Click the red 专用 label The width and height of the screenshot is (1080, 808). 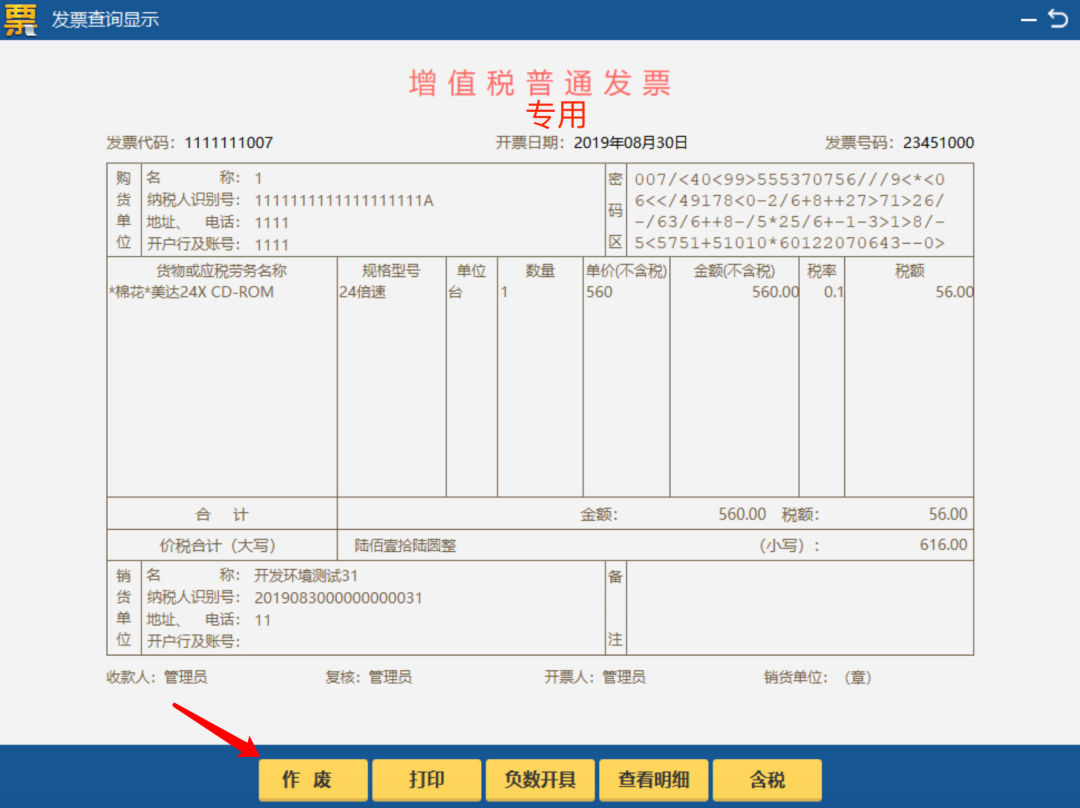[556, 114]
